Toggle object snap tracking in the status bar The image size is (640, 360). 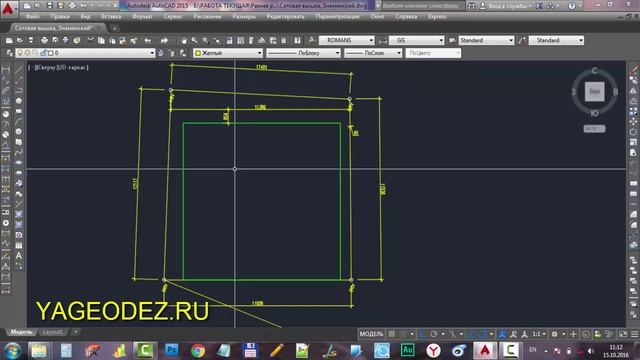[x=471, y=334]
